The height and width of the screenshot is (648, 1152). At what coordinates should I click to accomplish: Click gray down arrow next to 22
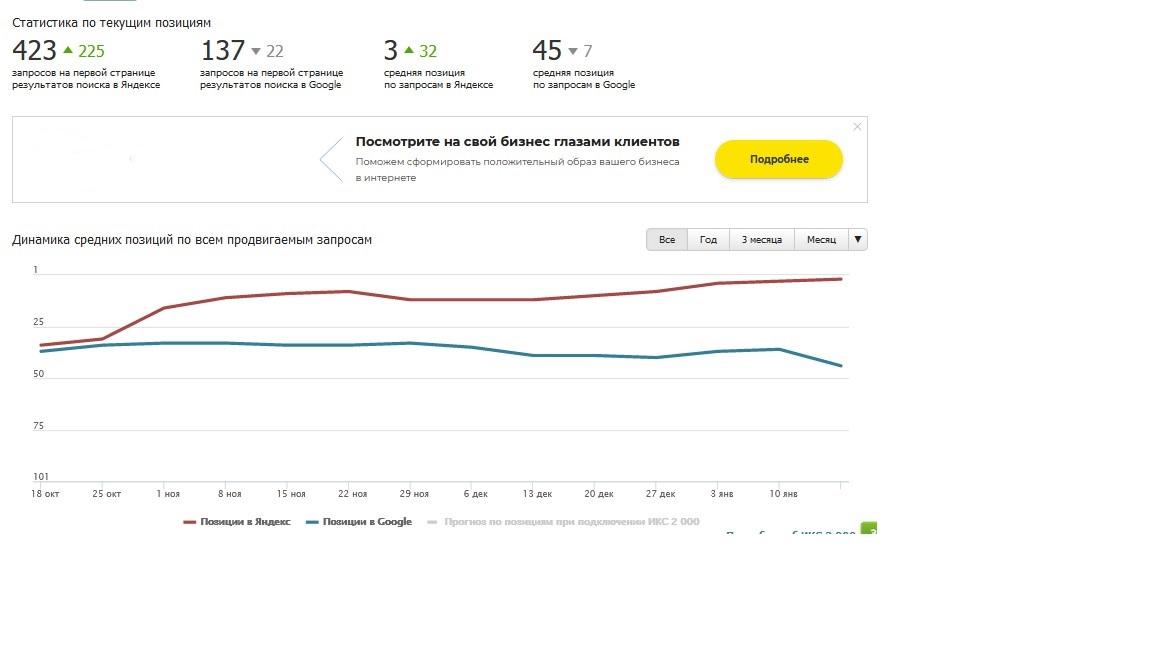click(256, 51)
